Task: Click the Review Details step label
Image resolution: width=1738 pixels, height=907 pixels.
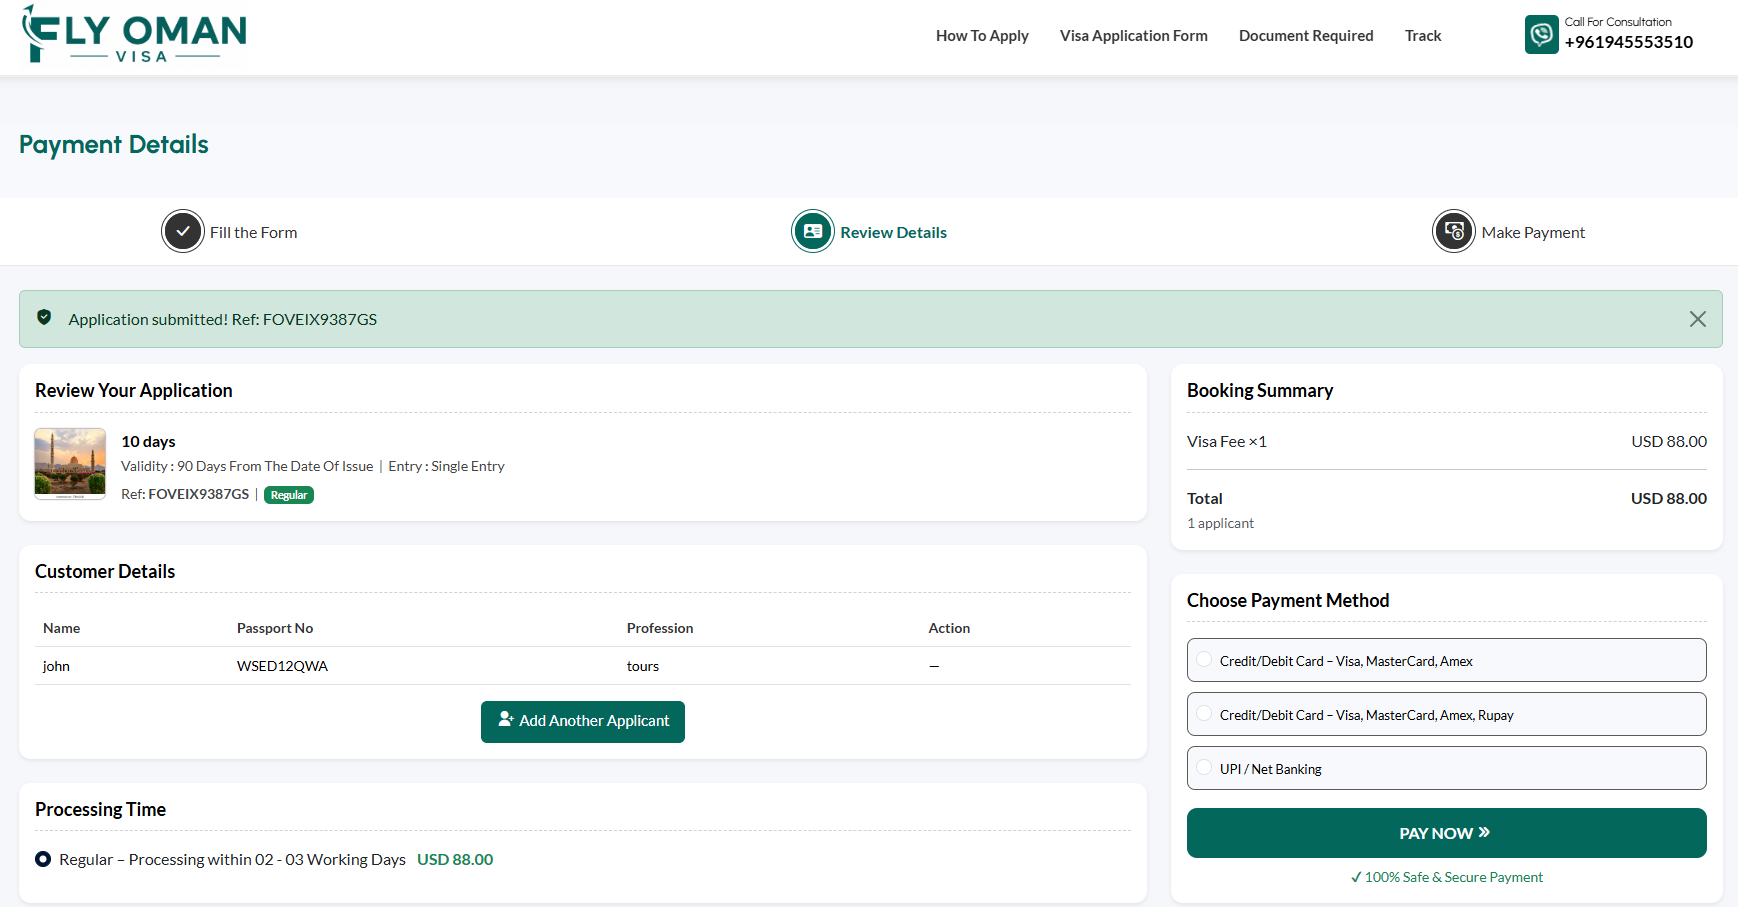Action: click(x=894, y=232)
